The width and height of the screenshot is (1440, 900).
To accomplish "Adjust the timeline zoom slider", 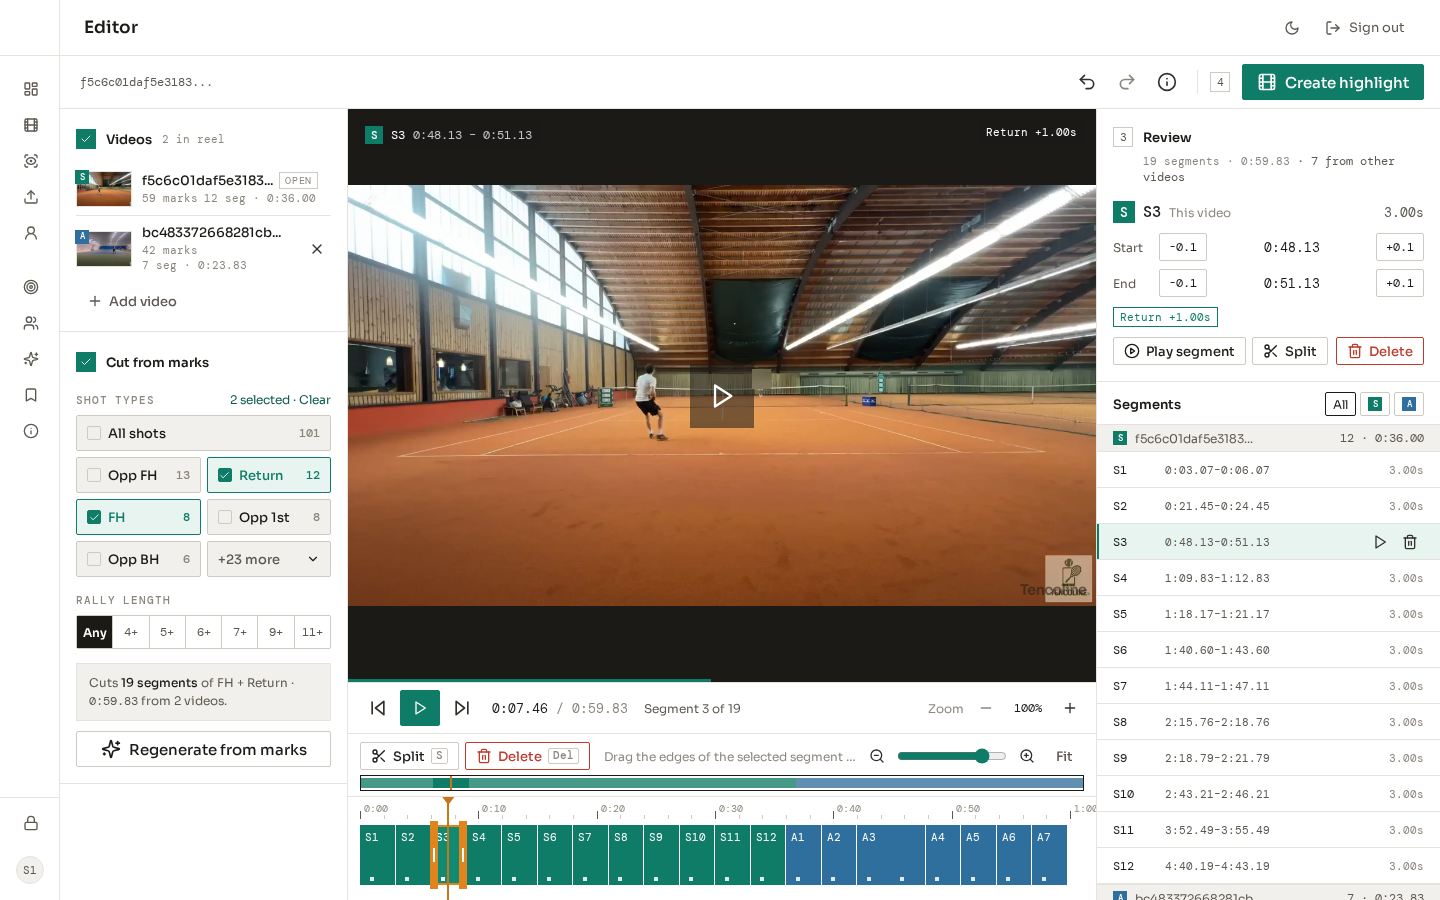I will (952, 756).
